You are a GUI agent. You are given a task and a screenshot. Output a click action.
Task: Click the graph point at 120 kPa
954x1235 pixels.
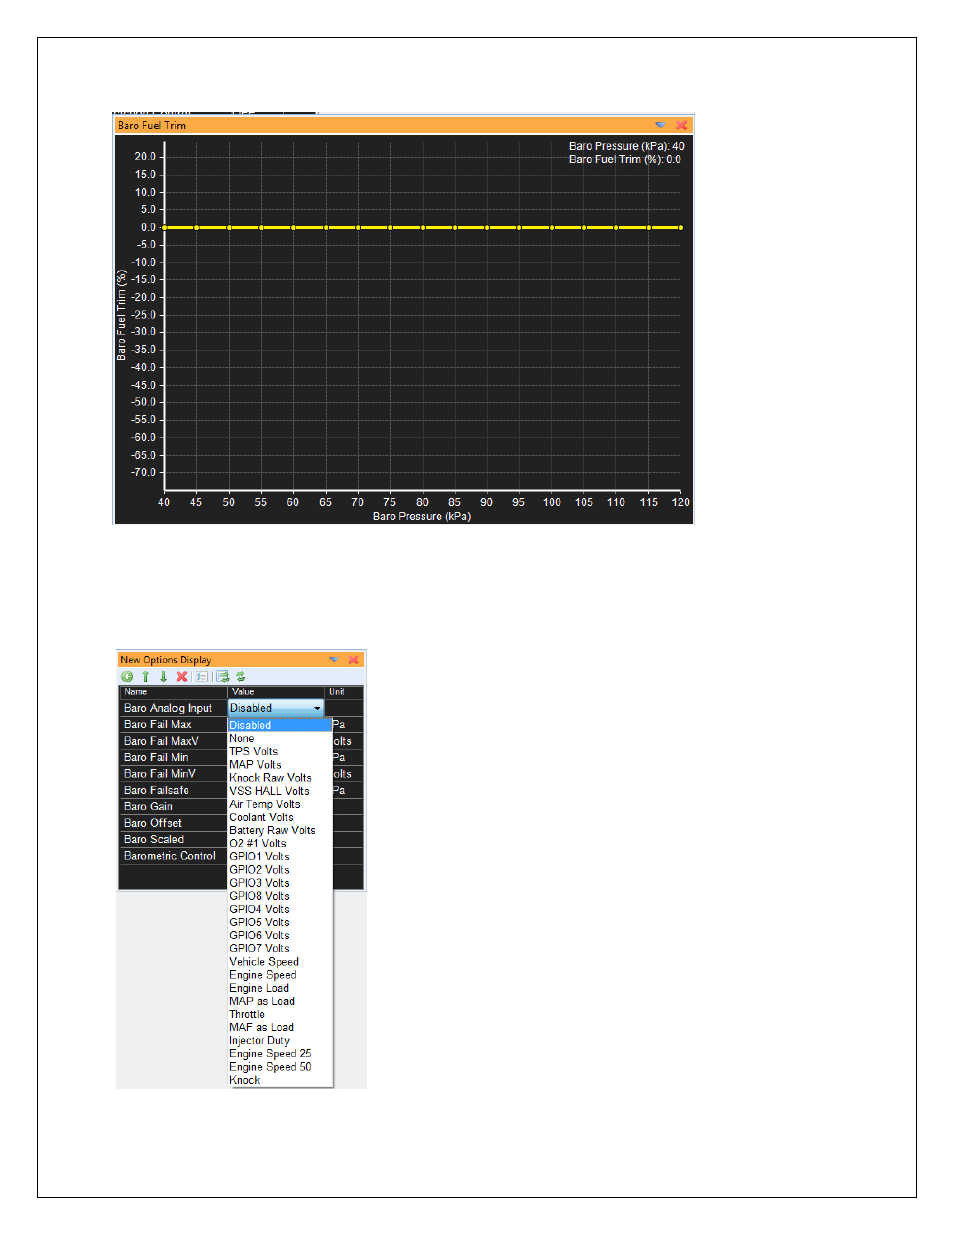(681, 228)
